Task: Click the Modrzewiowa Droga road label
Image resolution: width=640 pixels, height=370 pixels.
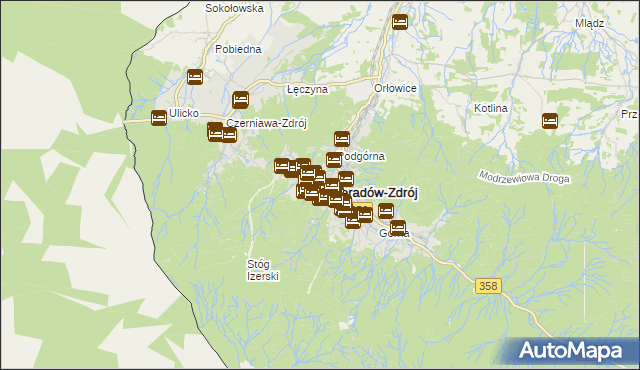Action: pos(524,178)
